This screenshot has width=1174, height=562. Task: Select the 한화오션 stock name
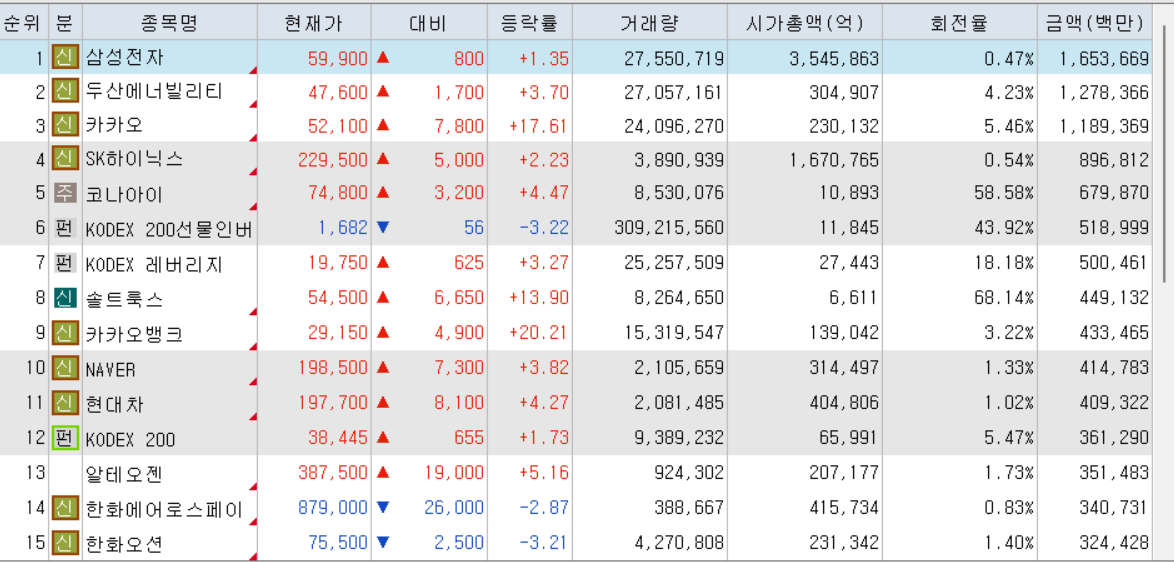pos(124,543)
